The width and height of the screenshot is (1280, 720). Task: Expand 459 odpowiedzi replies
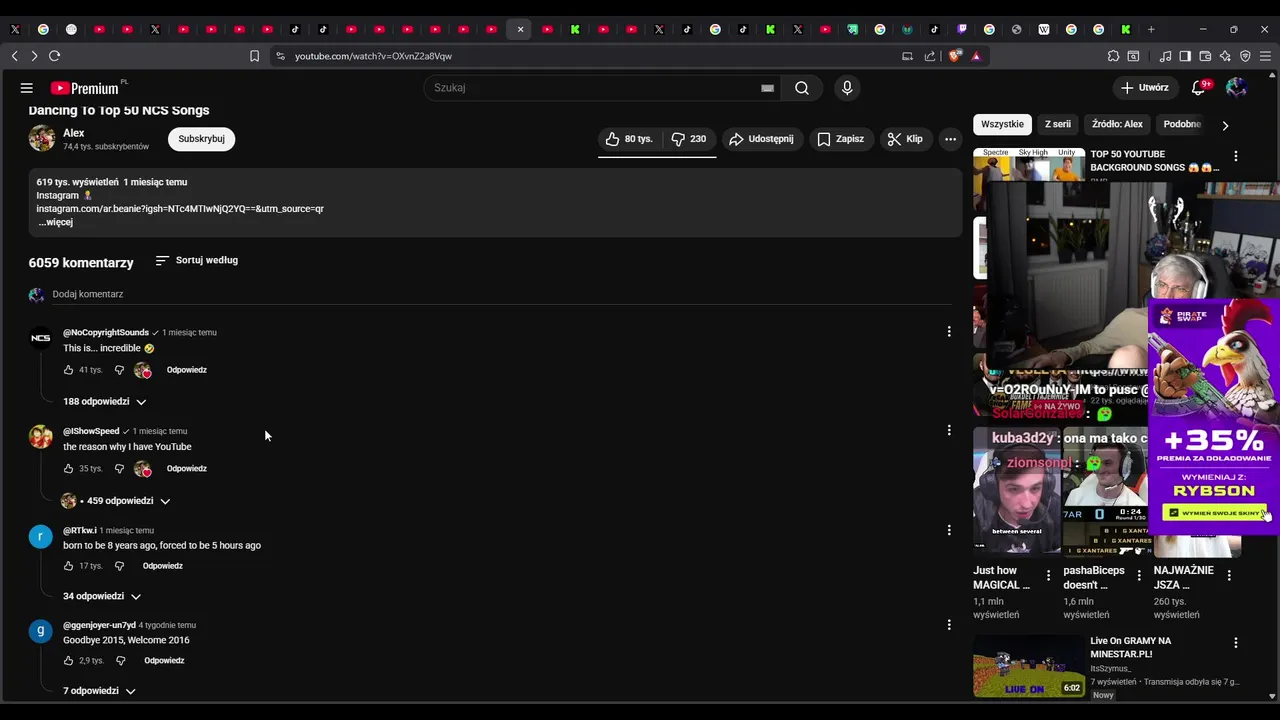[115, 501]
